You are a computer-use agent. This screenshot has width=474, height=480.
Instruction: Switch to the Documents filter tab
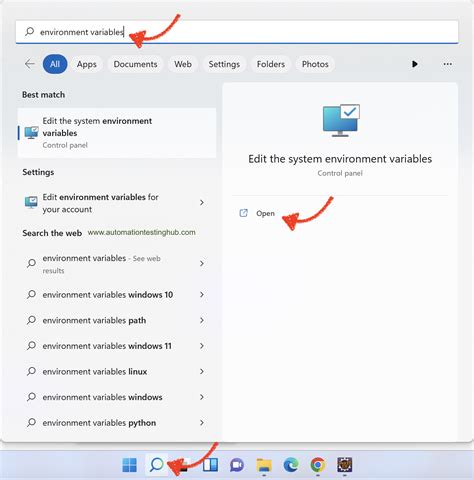click(135, 64)
